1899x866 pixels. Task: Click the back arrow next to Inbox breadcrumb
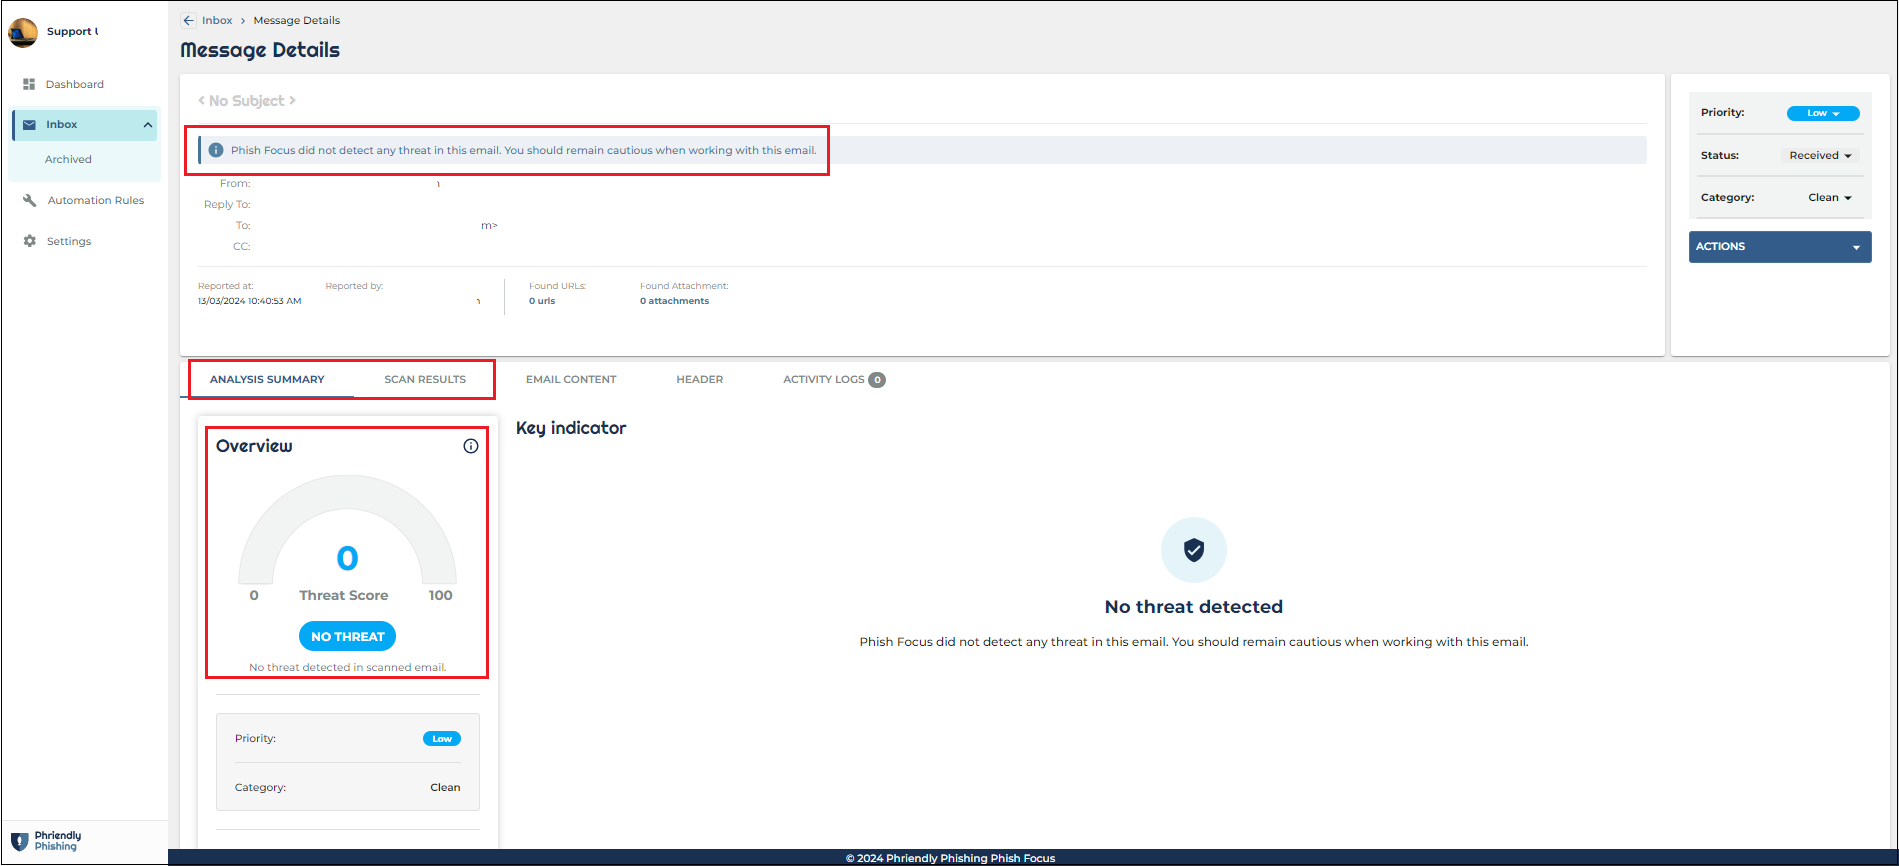[188, 20]
